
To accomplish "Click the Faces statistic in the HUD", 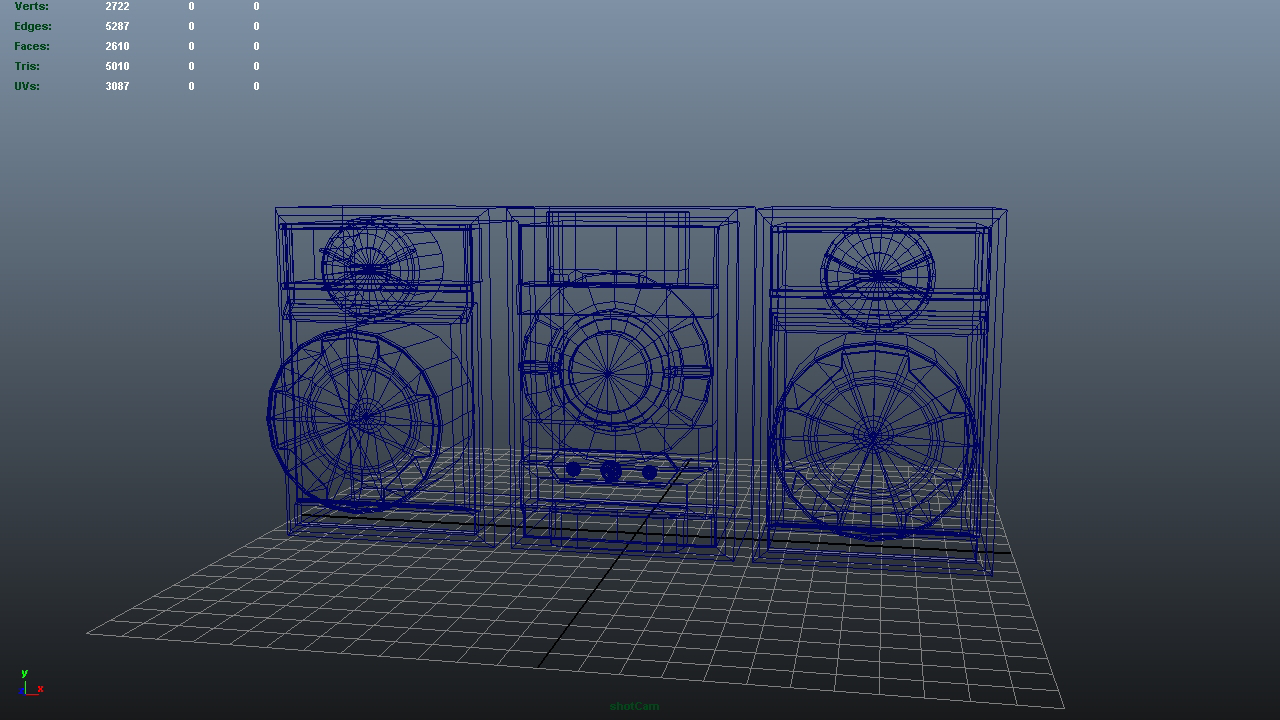I will coord(31,46).
